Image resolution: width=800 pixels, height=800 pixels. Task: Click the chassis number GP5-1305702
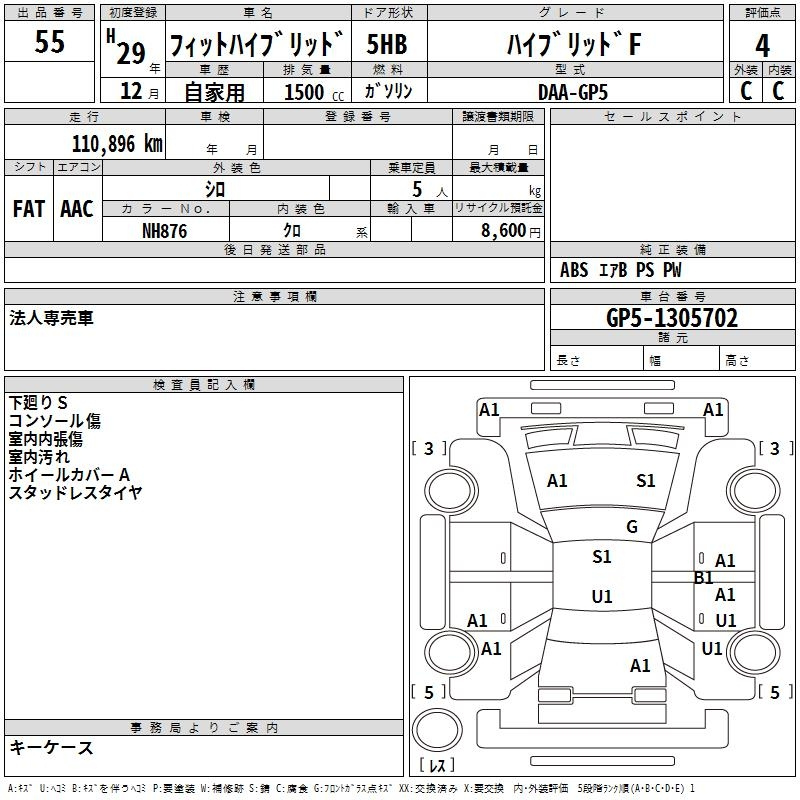click(672, 318)
